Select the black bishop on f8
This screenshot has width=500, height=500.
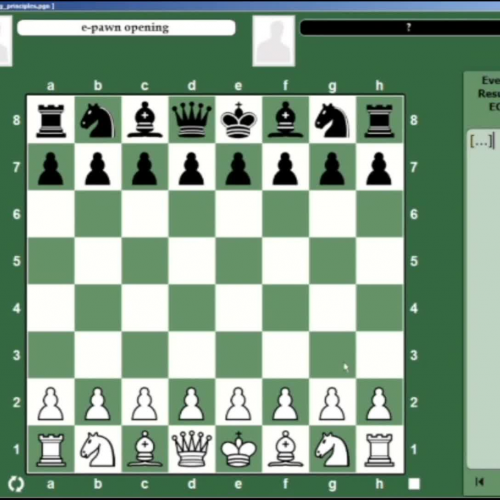click(286, 120)
